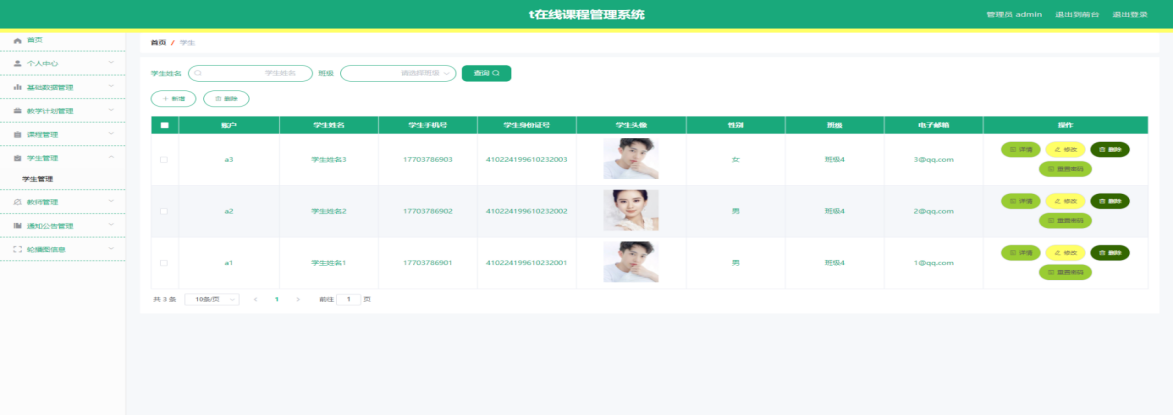The width and height of the screenshot is (1173, 415).
Task: Click the bar-chart icon for 基础数据管理
Action: pos(17,87)
